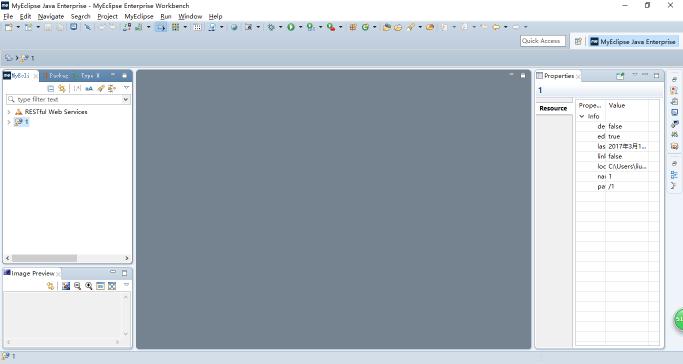
Task: Click the globe web browser toolbar icon
Action: click(234, 27)
